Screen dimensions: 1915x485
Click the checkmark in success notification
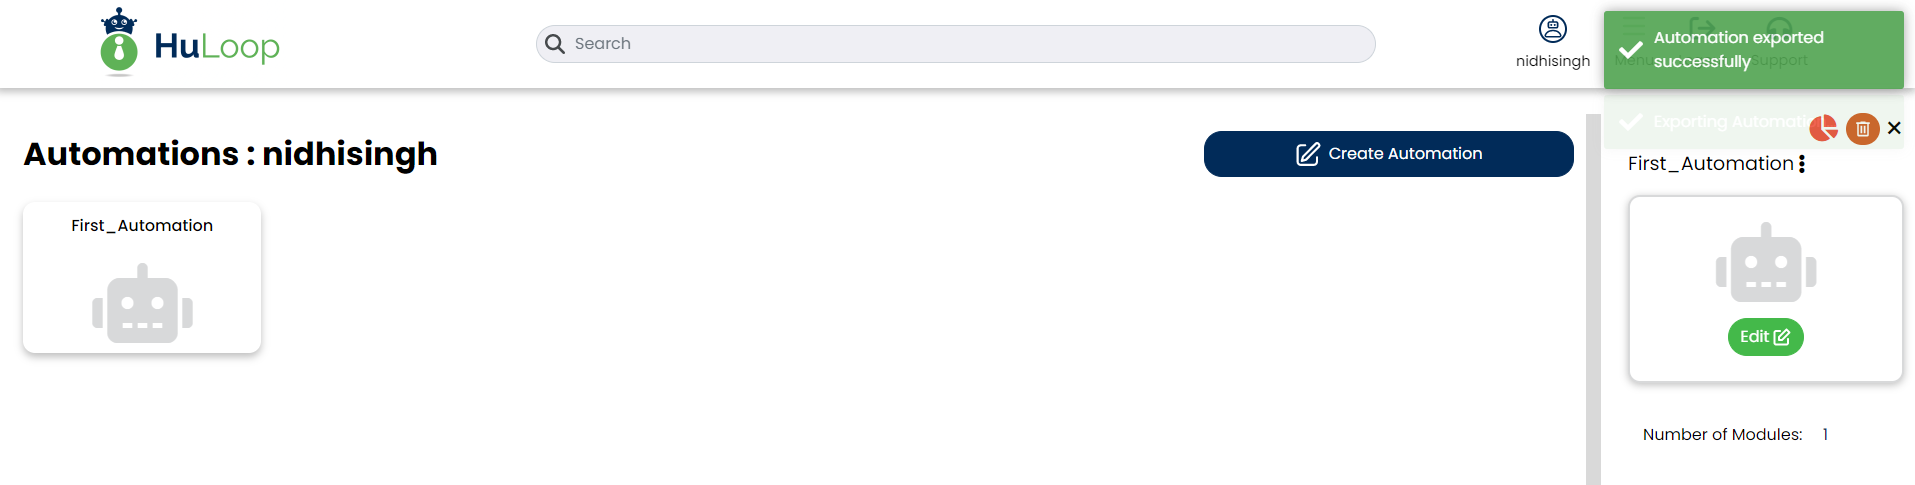coord(1631,50)
